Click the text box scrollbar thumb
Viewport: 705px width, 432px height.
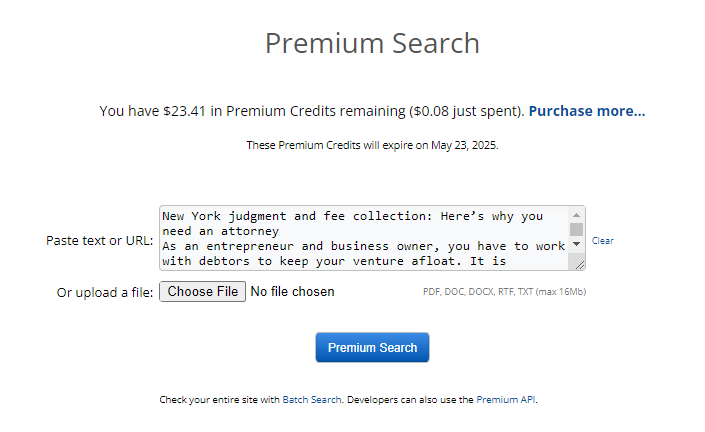pyautogui.click(x=576, y=229)
